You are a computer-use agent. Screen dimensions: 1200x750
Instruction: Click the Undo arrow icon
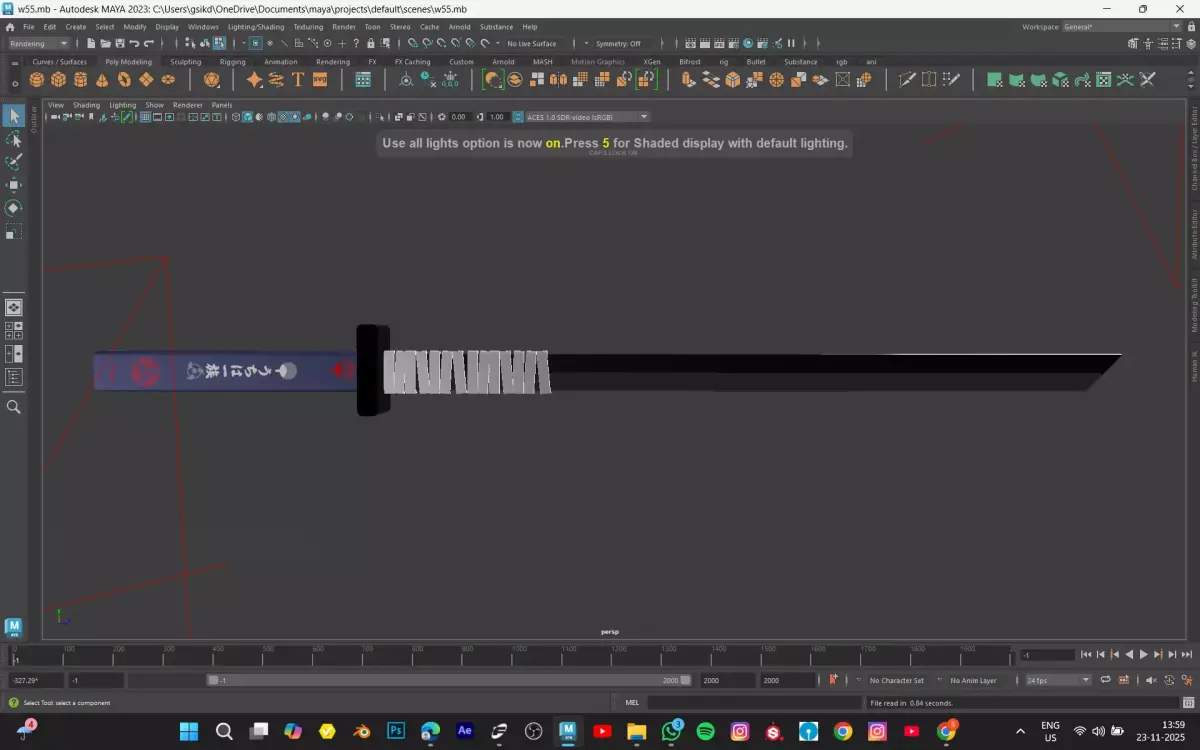tap(134, 43)
